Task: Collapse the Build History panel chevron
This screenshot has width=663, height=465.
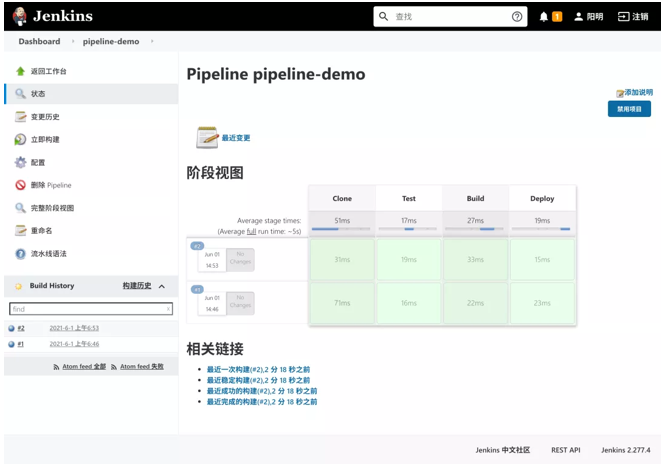Action: click(162, 286)
